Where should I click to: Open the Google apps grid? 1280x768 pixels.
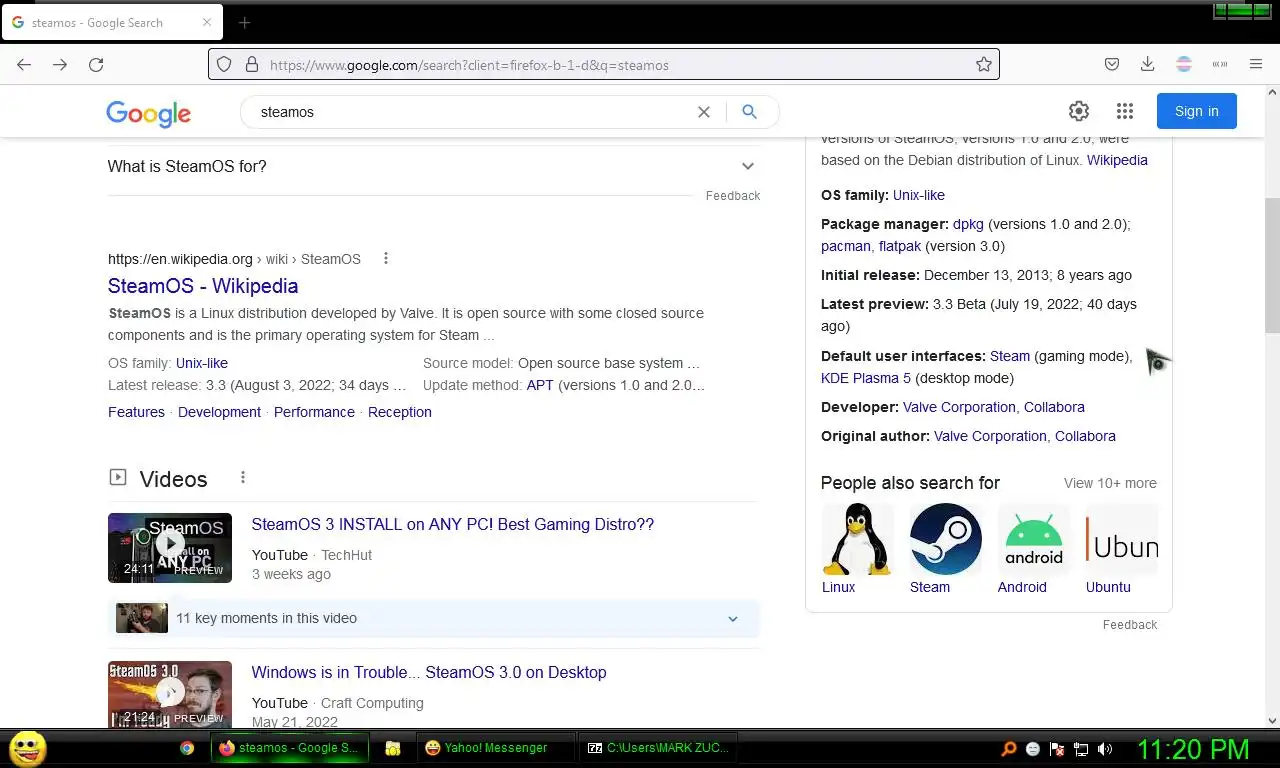coord(1125,111)
